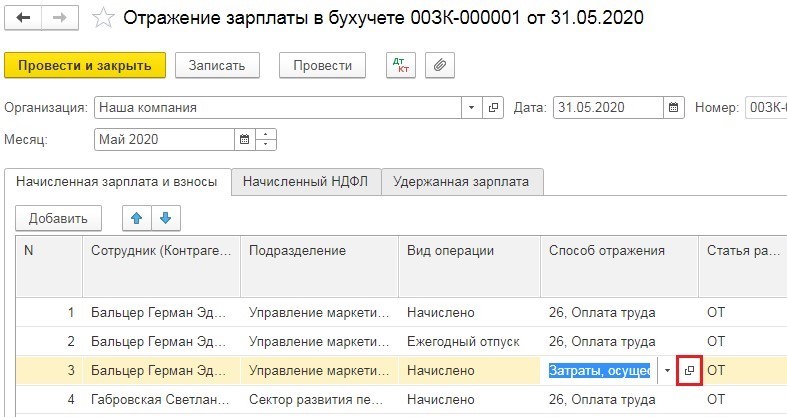Click the back navigation arrow
Viewport: 787px width, 417px height.
(x=23, y=19)
